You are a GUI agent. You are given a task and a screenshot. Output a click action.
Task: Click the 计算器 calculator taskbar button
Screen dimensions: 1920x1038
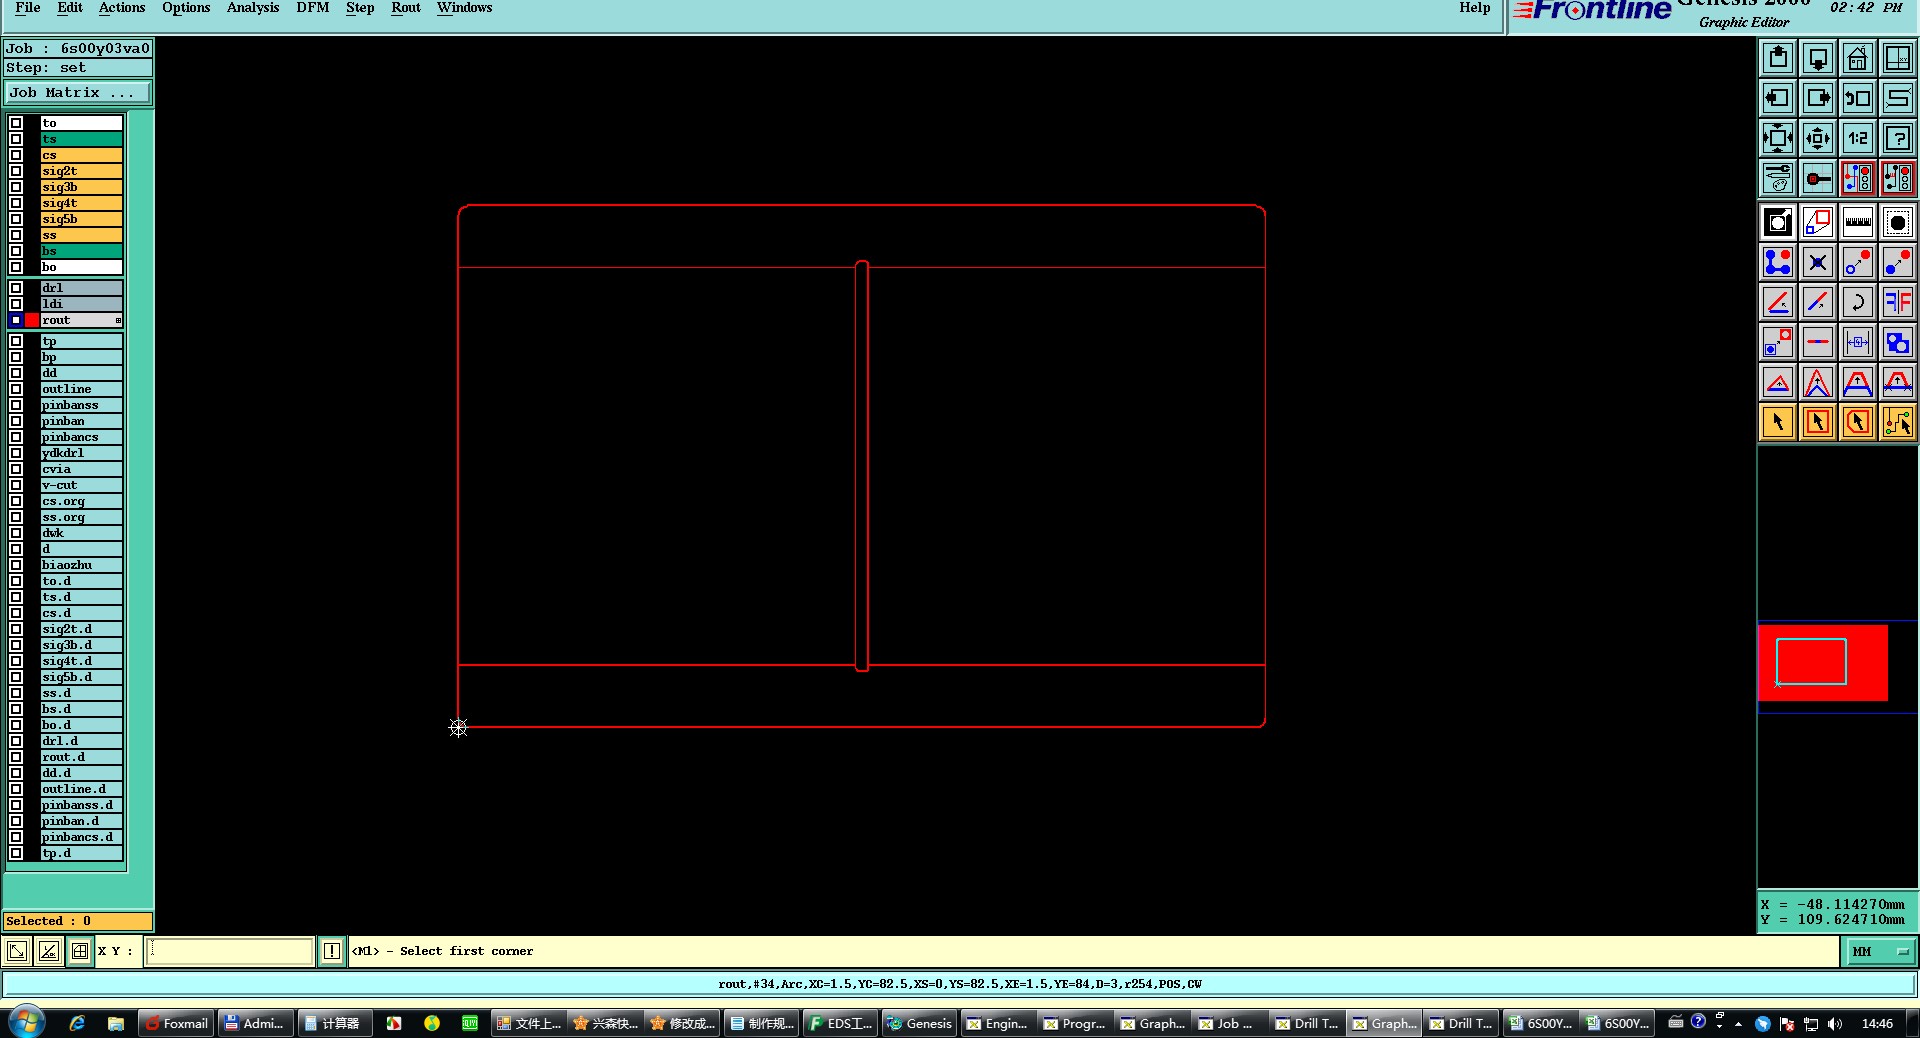(333, 1023)
